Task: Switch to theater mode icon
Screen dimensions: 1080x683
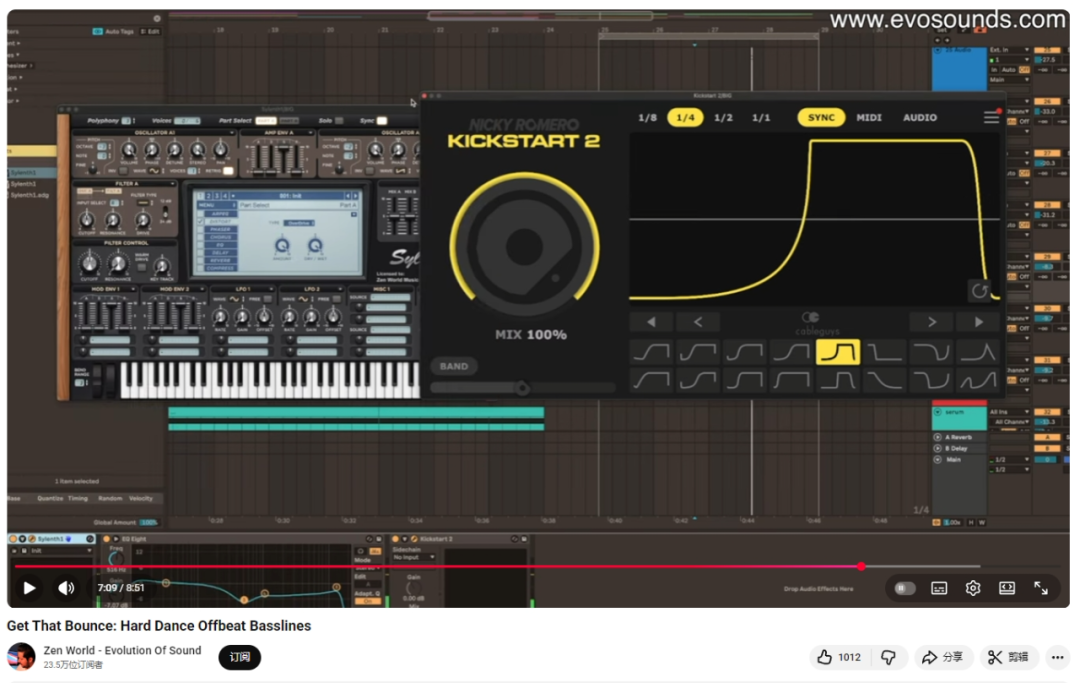Action: [1006, 588]
